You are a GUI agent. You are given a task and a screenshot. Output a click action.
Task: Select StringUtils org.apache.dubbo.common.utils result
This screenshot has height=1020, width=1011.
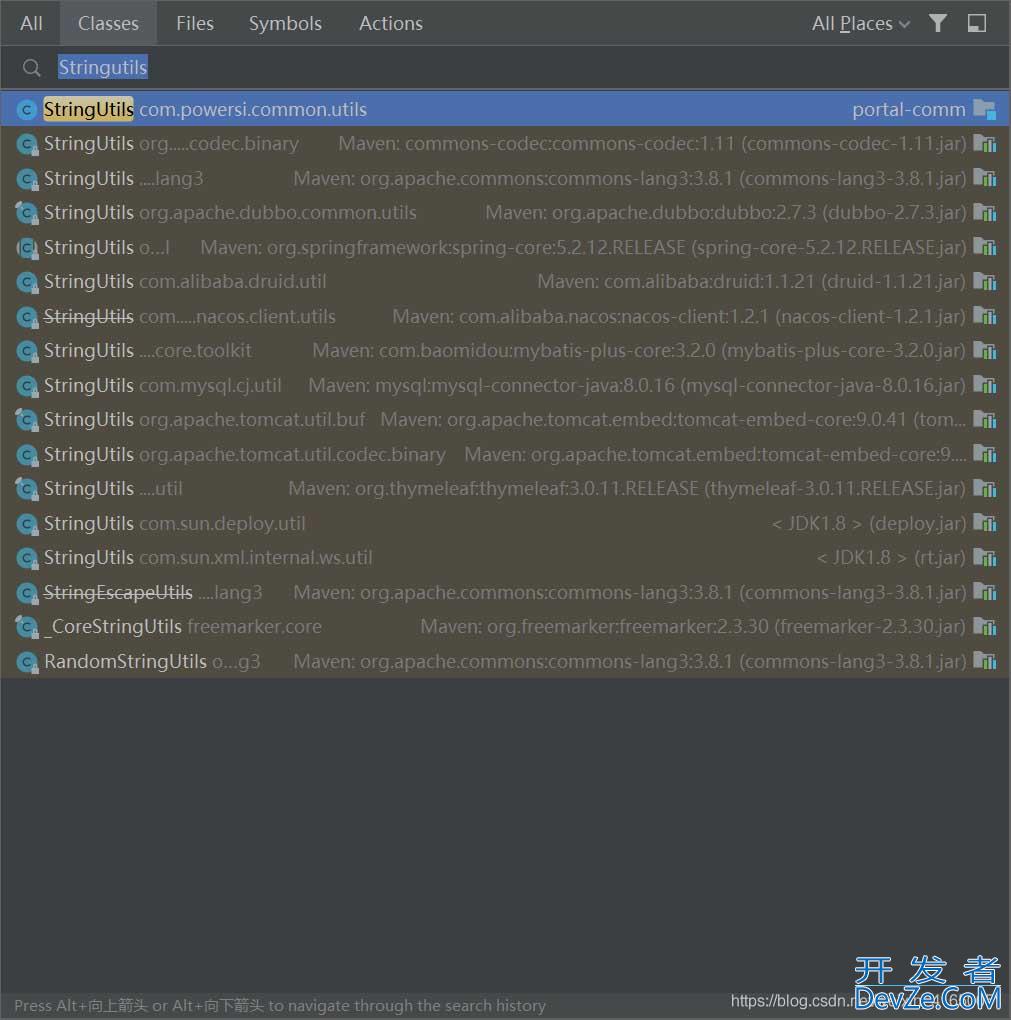pyautogui.click(x=506, y=213)
